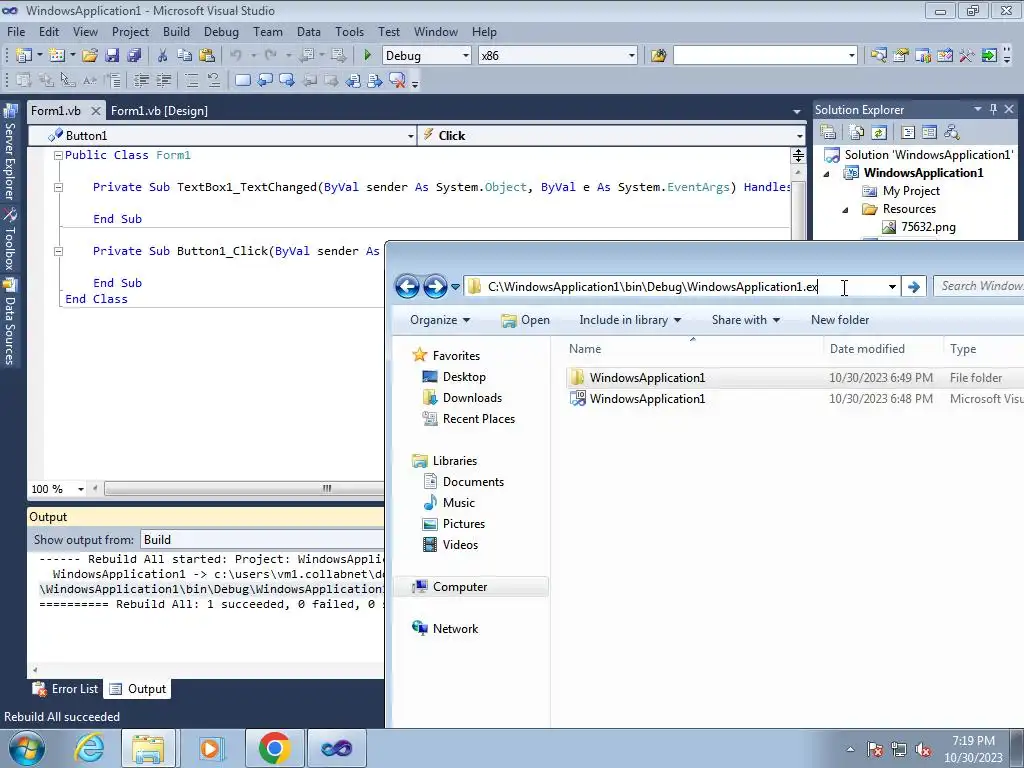This screenshot has height=768, width=1024.
Task: Click the Uncomment selected lines icon
Action: click(x=214, y=80)
